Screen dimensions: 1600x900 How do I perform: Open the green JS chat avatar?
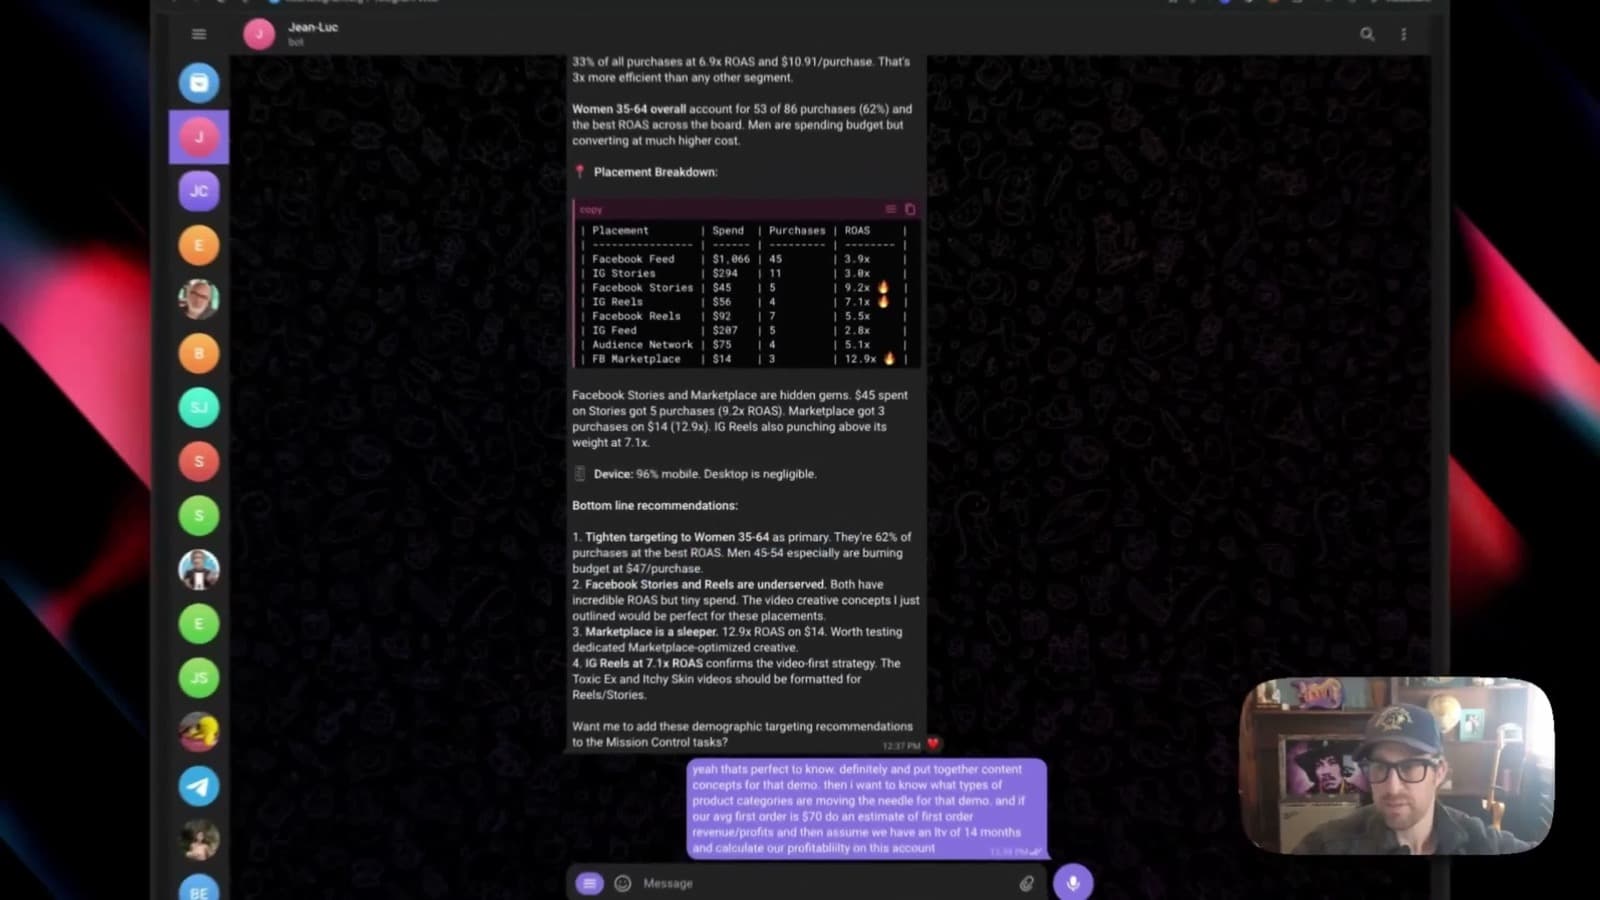click(199, 678)
